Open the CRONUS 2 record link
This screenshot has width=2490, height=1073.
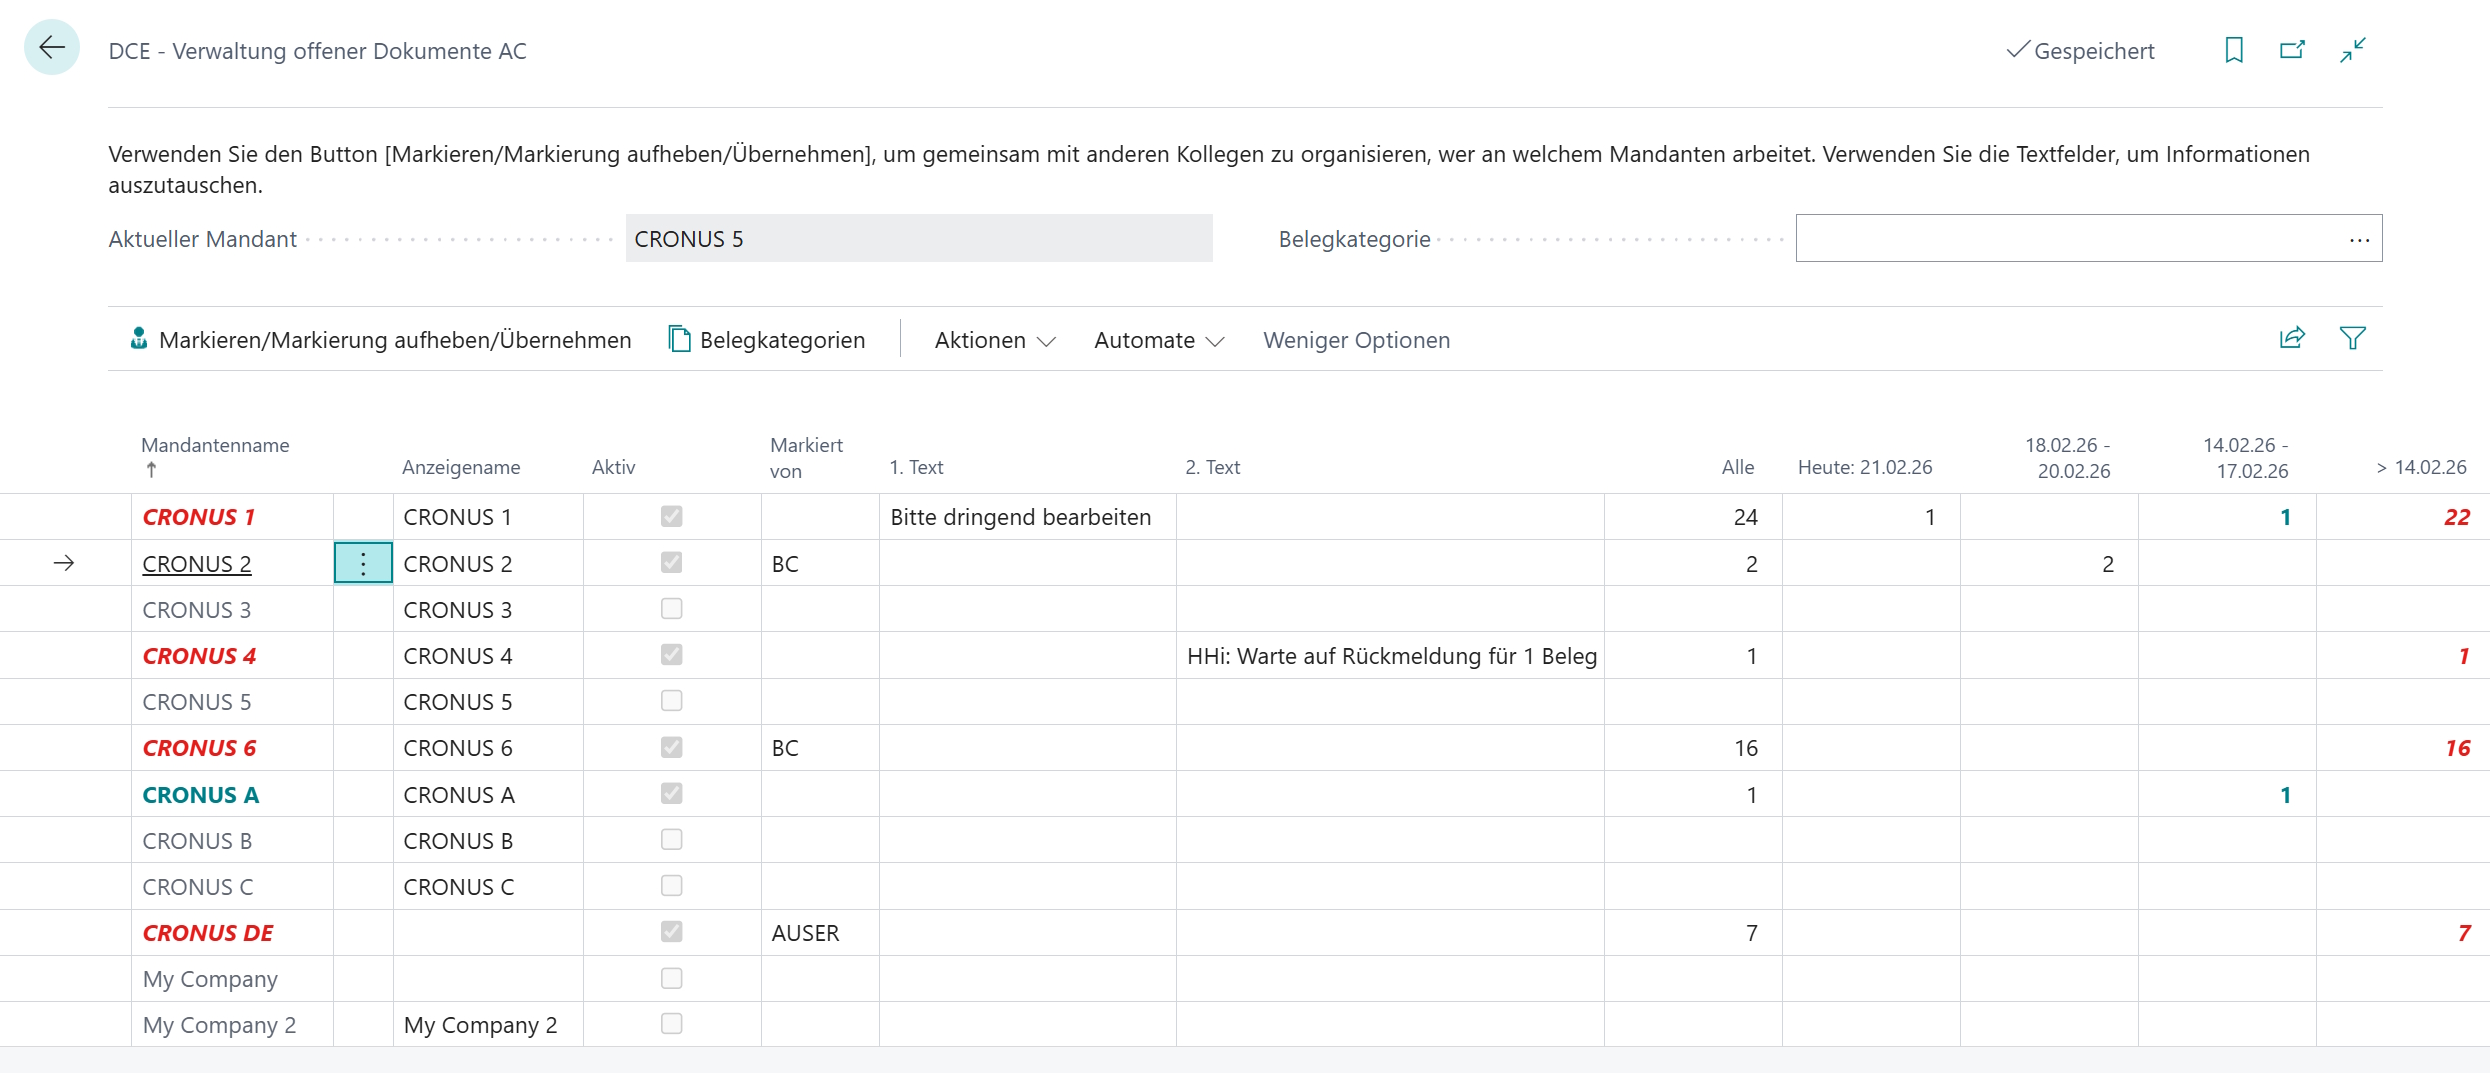[x=197, y=563]
